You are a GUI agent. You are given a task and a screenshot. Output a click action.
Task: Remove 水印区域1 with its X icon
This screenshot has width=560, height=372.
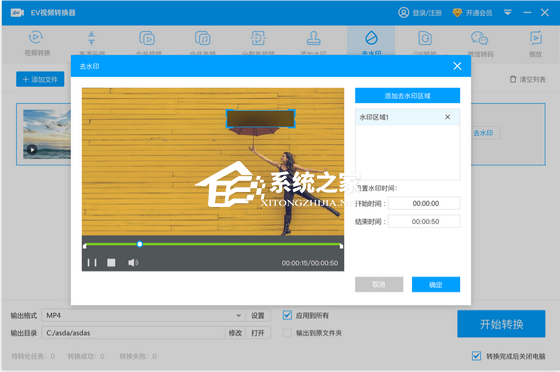(448, 117)
